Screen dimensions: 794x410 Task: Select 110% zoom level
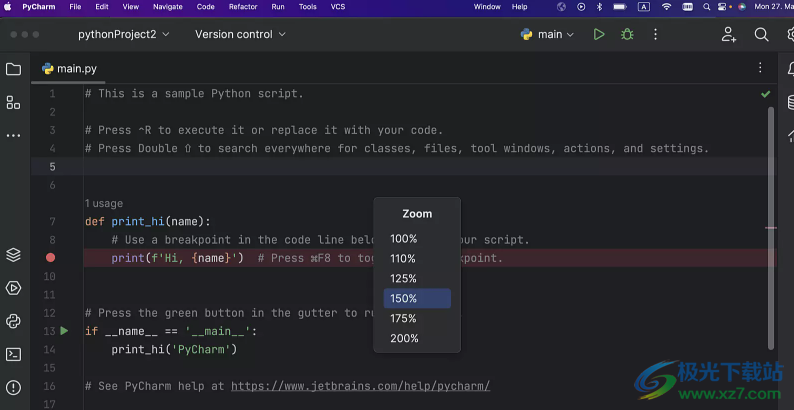[x=417, y=259]
